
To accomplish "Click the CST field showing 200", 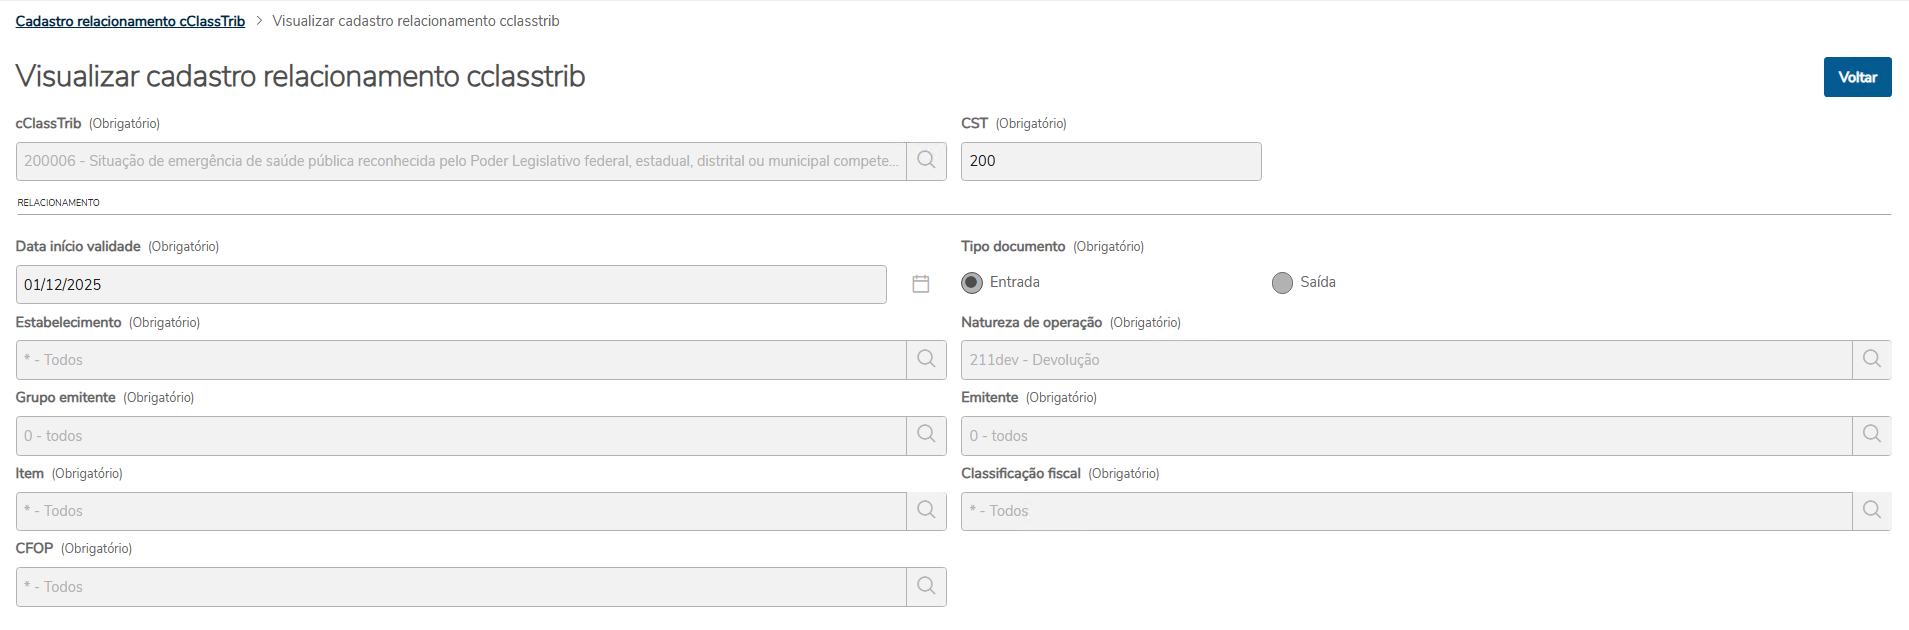I will (x=1110, y=161).
